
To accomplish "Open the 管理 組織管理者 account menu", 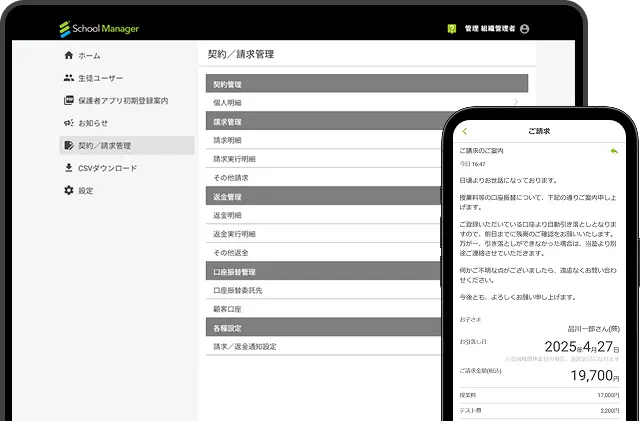I will (489, 29).
